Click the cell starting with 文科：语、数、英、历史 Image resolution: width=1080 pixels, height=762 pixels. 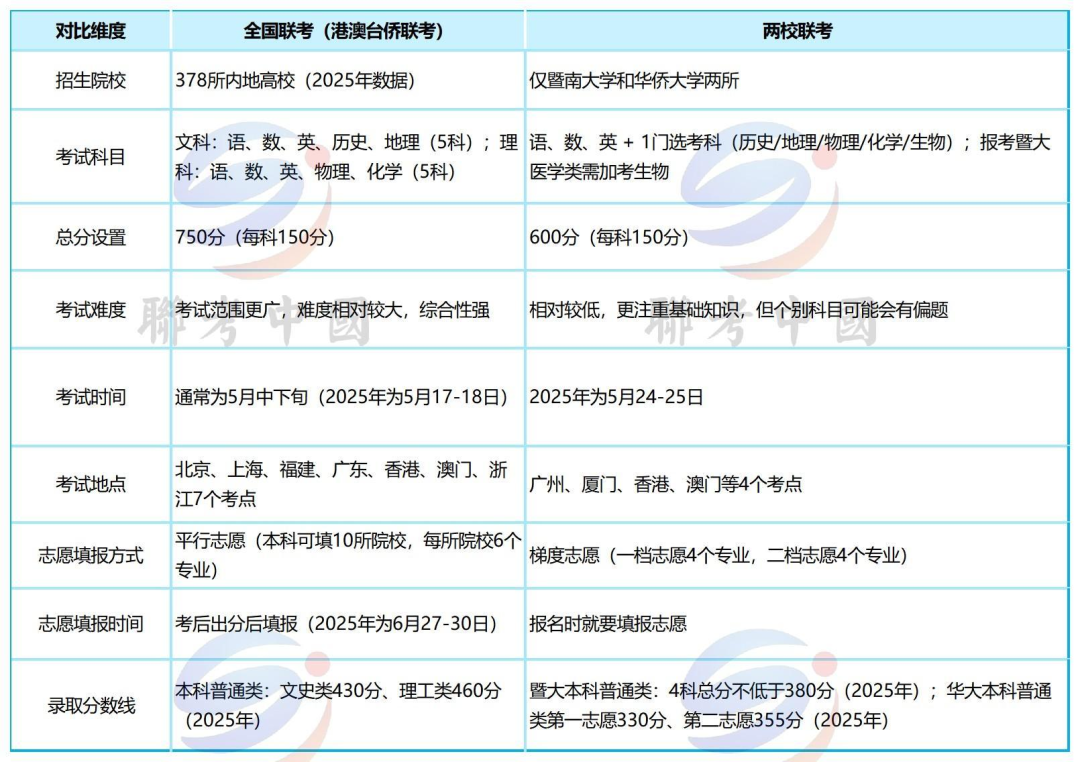coord(347,156)
